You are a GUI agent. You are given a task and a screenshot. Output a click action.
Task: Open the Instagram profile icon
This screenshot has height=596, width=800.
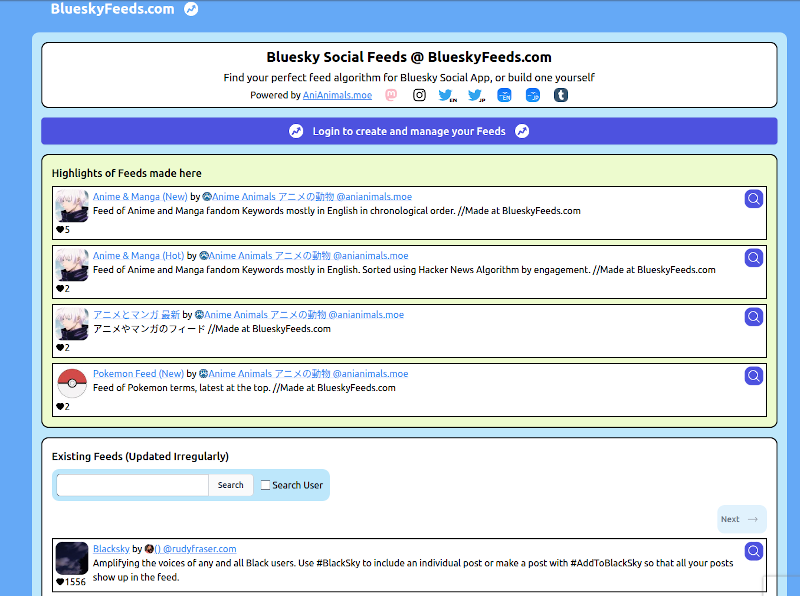[419, 95]
